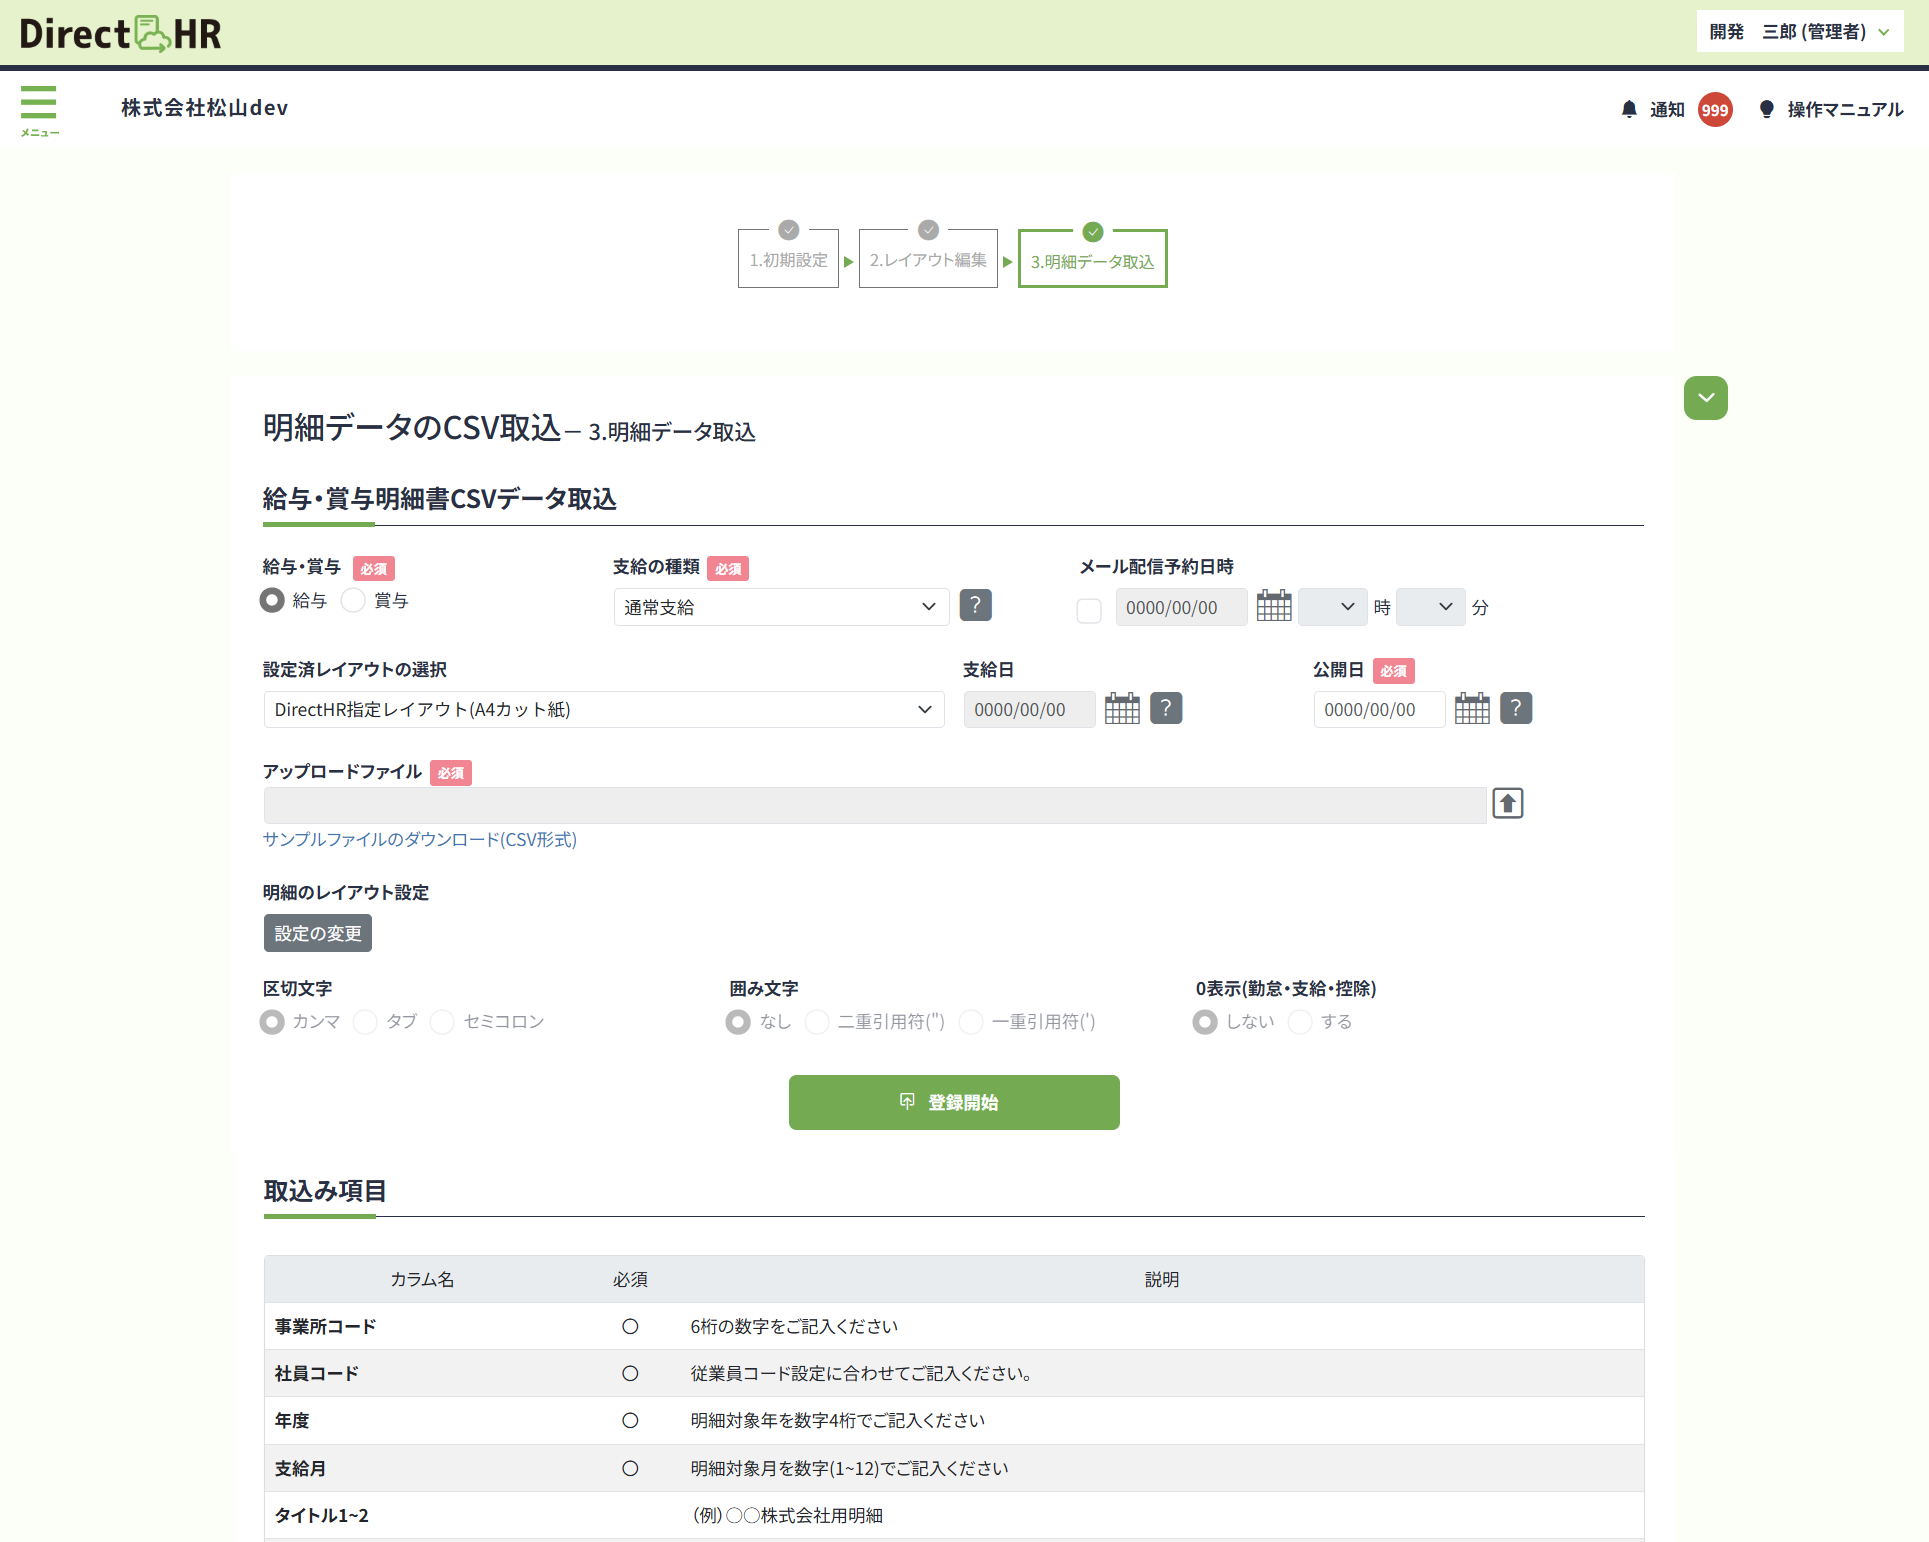Select the 賞与 radio button
The height and width of the screenshot is (1542, 1929).
point(353,600)
